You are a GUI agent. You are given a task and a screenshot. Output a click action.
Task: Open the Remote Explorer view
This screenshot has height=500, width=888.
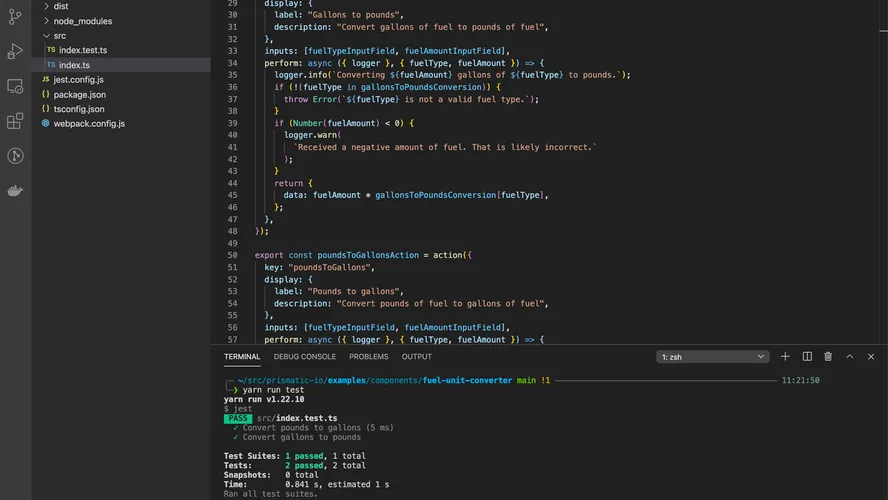pos(15,86)
